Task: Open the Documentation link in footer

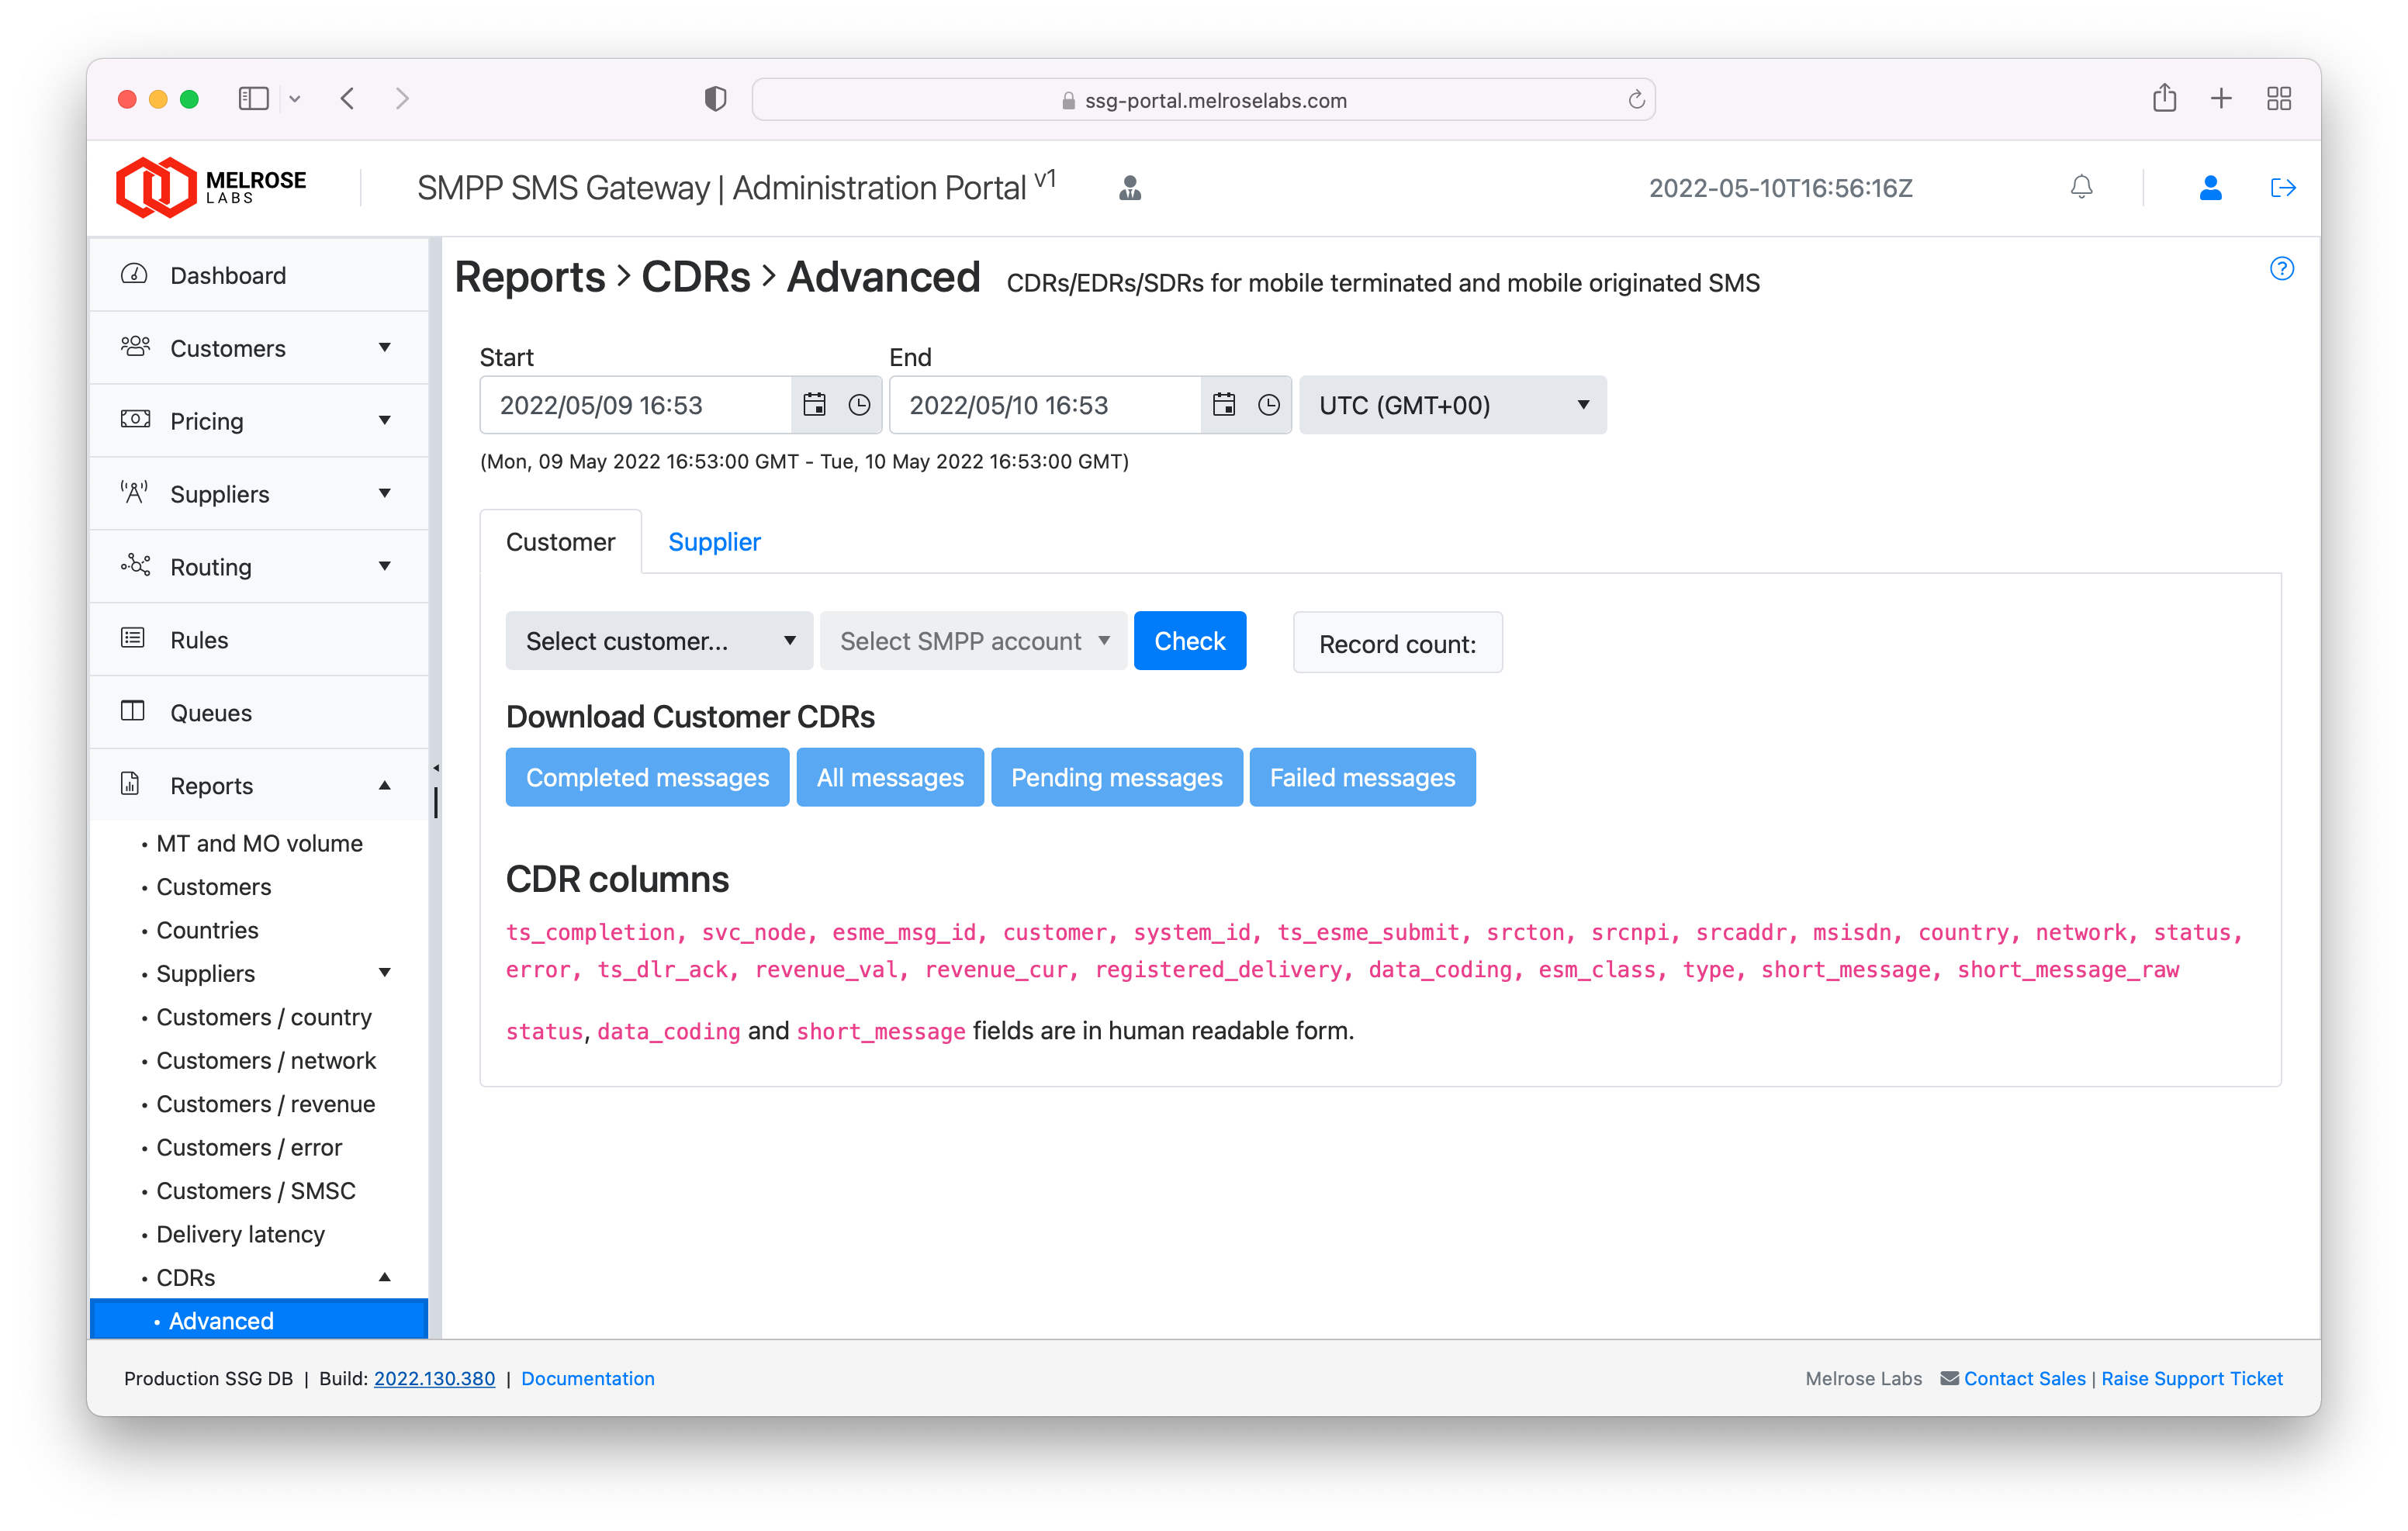Action: pos(587,1378)
